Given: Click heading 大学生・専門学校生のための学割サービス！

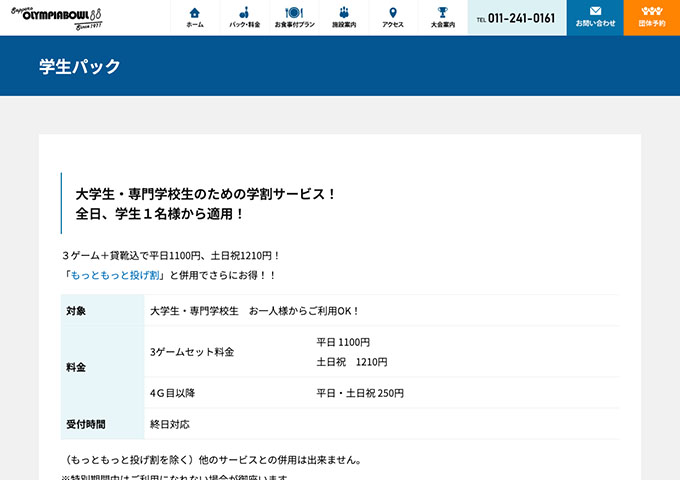Looking at the screenshot, I should (x=206, y=194).
